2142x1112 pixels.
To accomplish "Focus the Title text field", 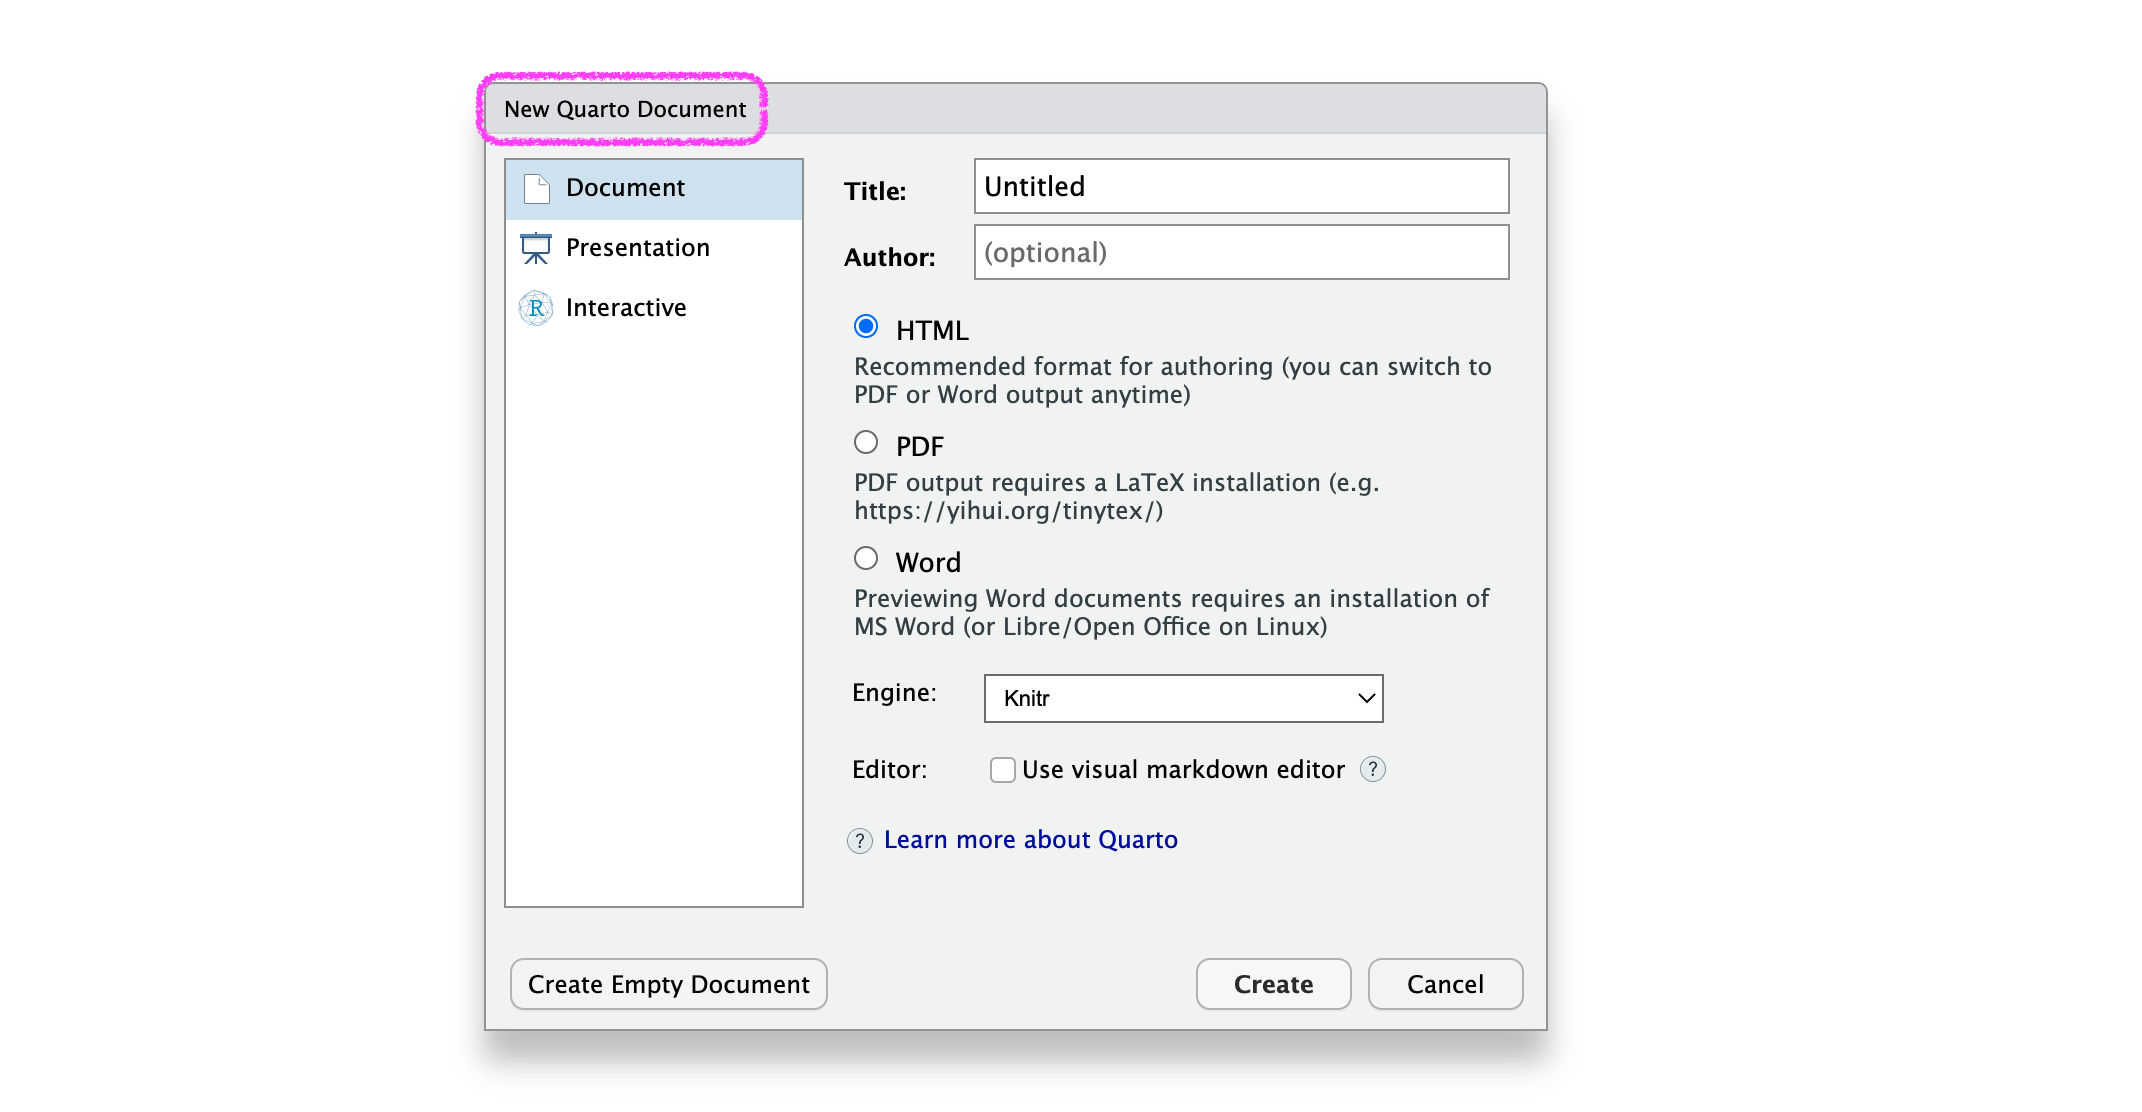I will [1240, 186].
